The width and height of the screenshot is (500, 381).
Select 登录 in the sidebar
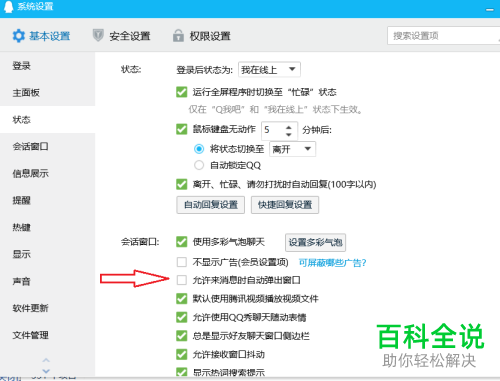[x=47, y=66]
